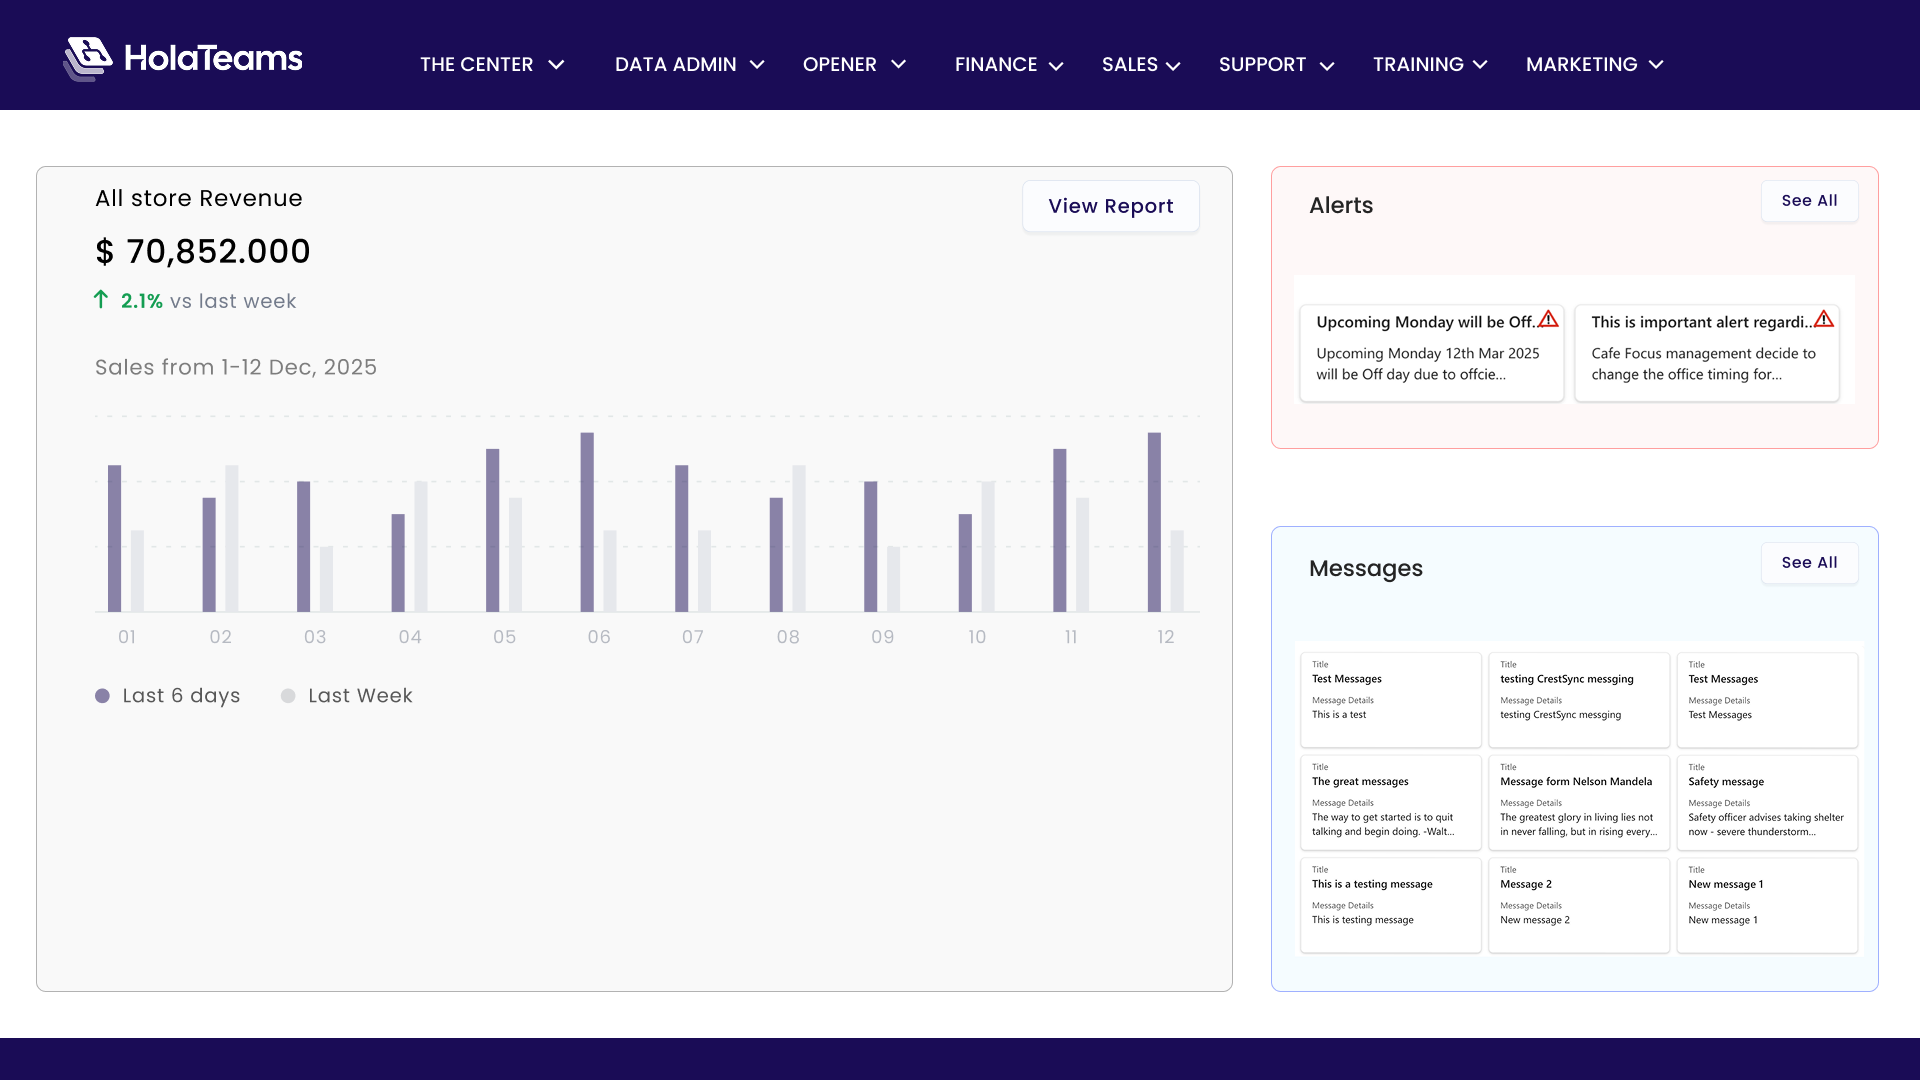Click Last 6 days legend label
Image resolution: width=1920 pixels, height=1080 pixels.
coord(181,696)
